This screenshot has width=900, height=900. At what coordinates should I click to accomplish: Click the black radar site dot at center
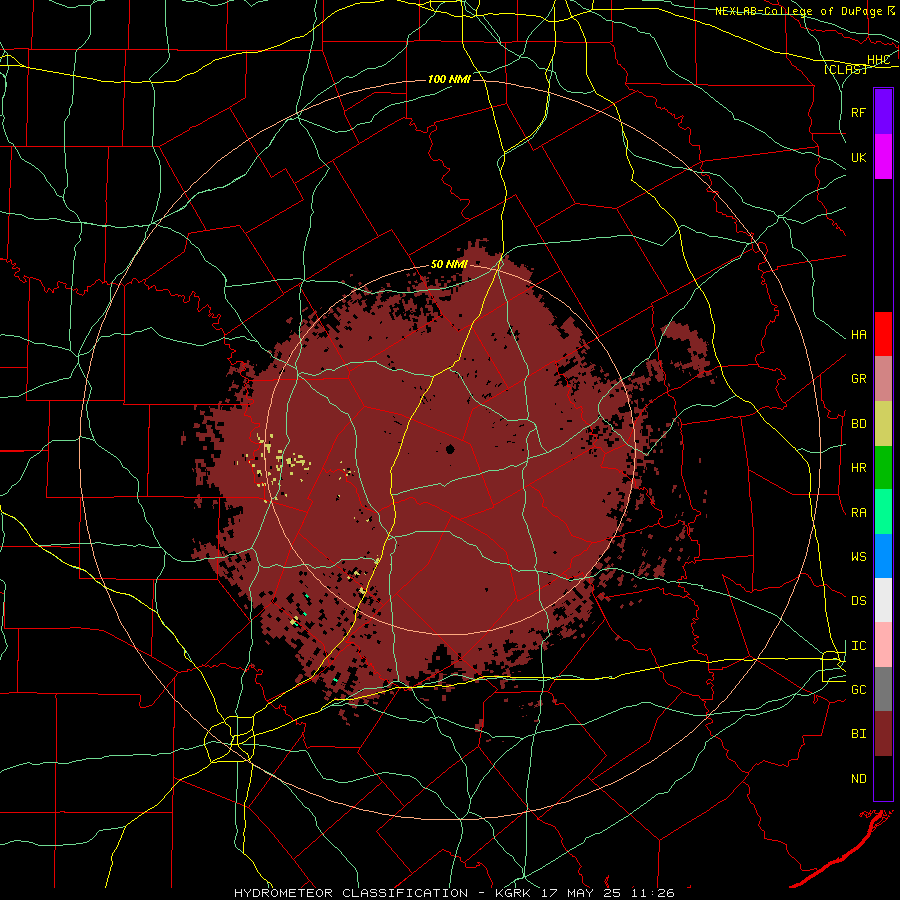[x=450, y=449]
